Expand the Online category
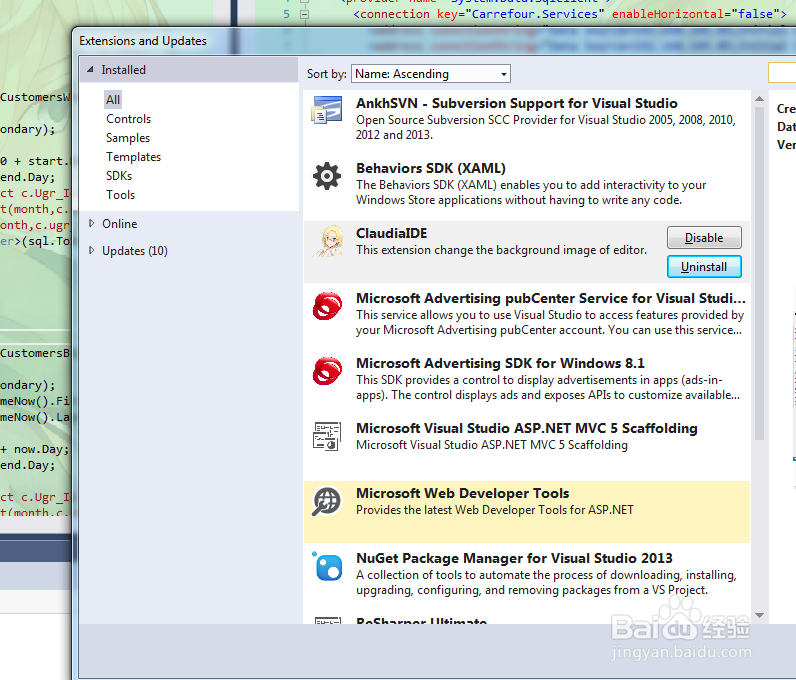This screenshot has height=680, width=796. click(91, 223)
